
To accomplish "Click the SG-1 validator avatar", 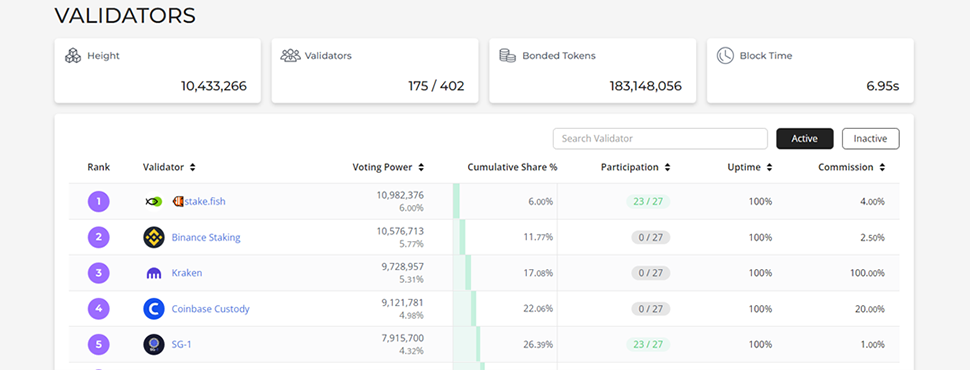I will point(154,345).
